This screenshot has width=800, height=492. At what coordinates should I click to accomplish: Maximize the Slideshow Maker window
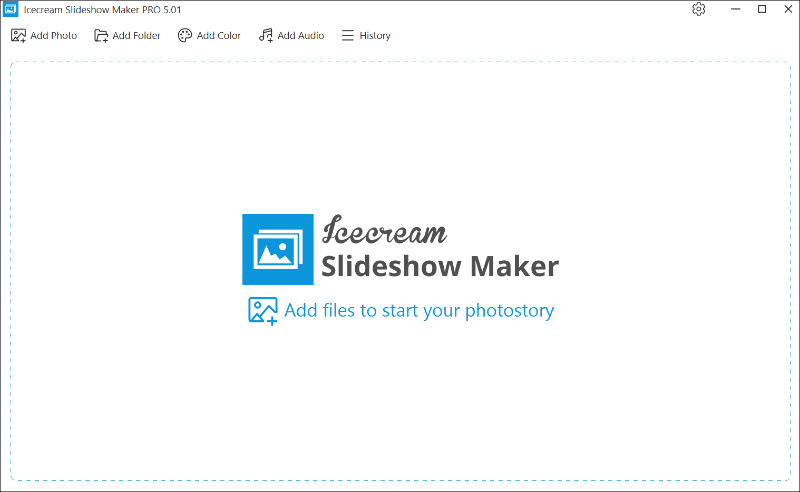(762, 9)
